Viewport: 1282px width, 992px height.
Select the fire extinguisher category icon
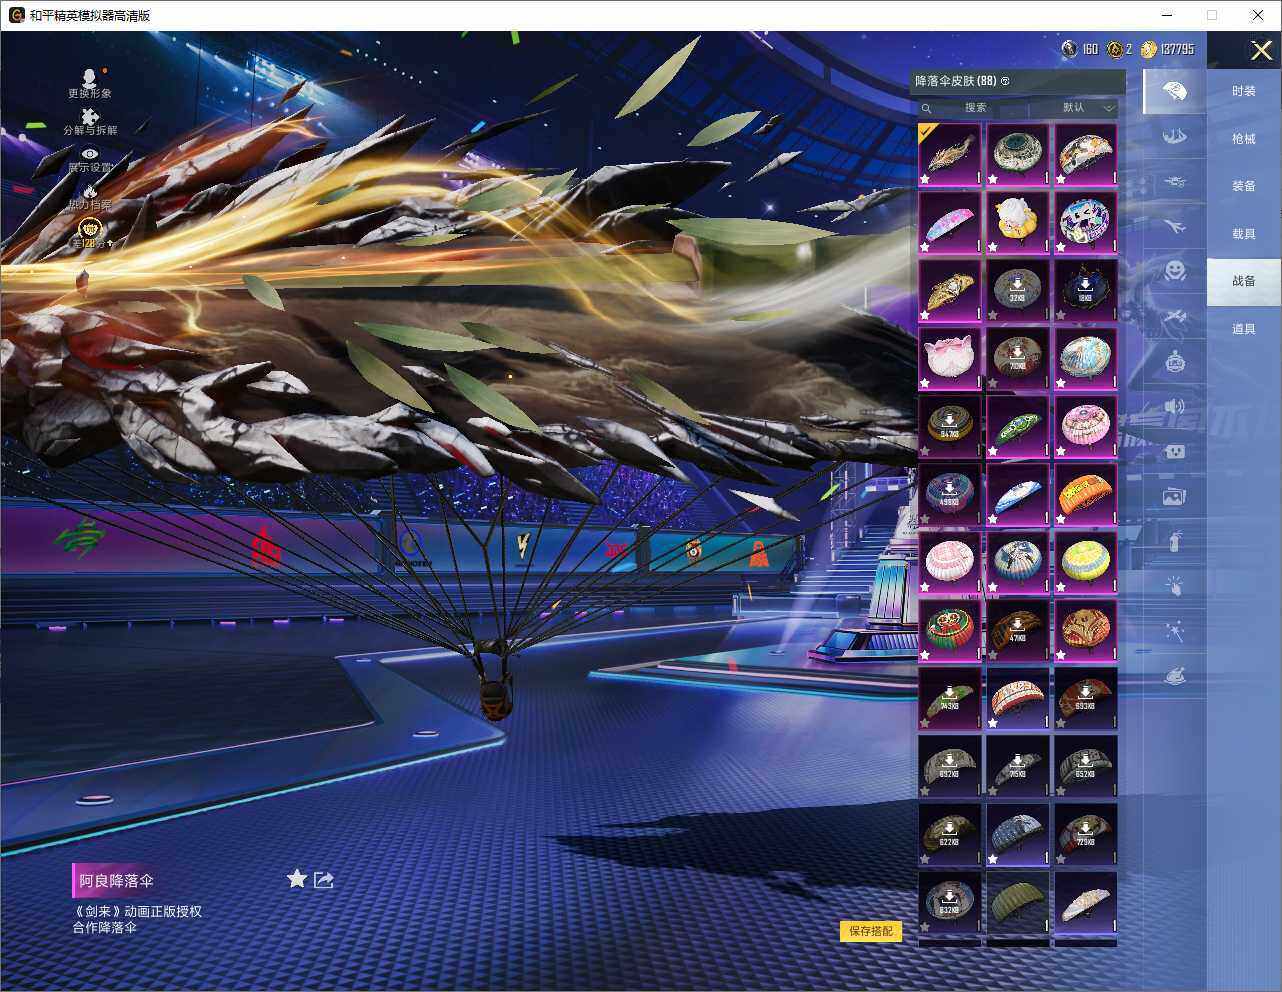[1175, 541]
